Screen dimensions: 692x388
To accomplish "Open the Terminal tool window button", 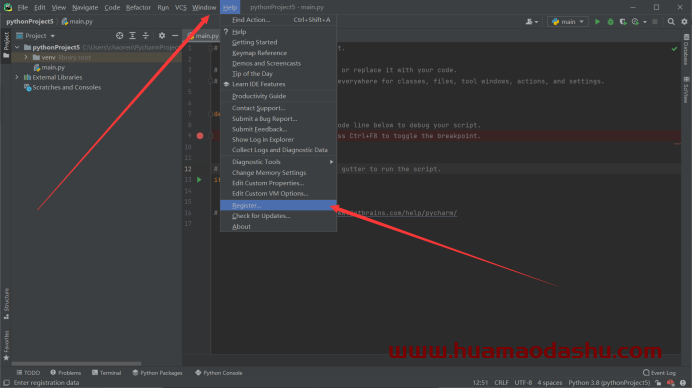I will pos(106,373).
